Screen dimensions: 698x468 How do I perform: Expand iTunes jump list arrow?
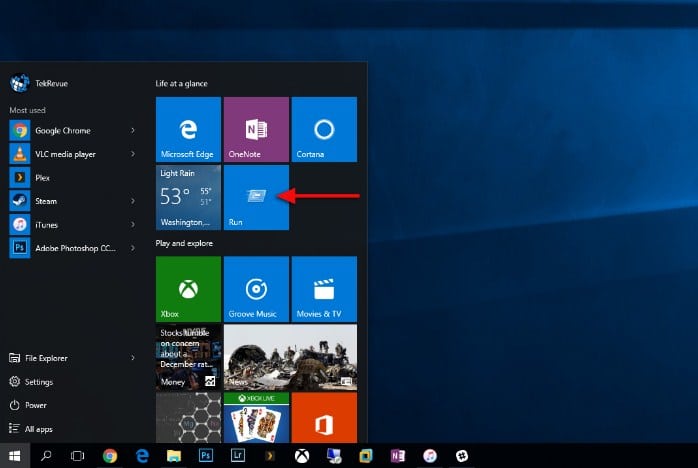(x=133, y=224)
